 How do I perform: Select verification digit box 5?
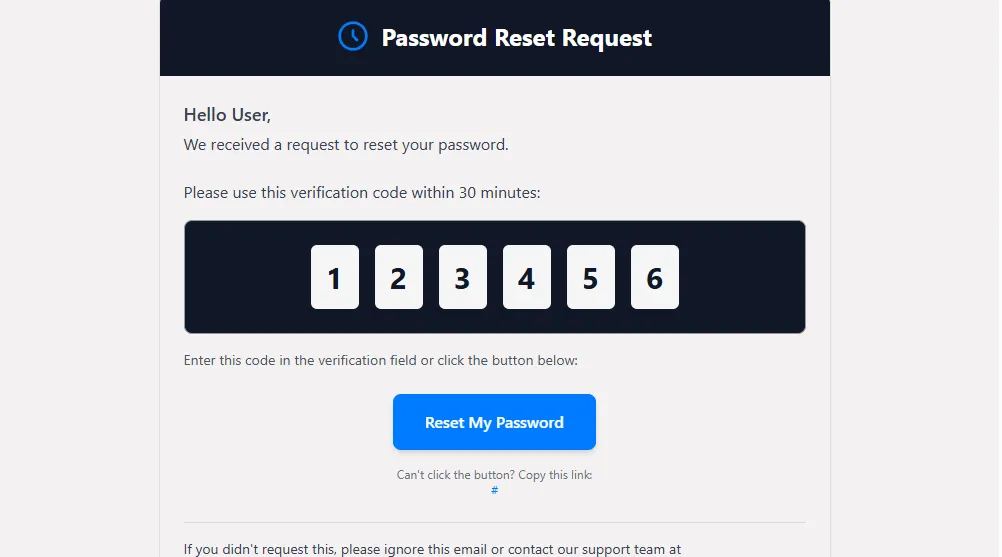click(591, 277)
